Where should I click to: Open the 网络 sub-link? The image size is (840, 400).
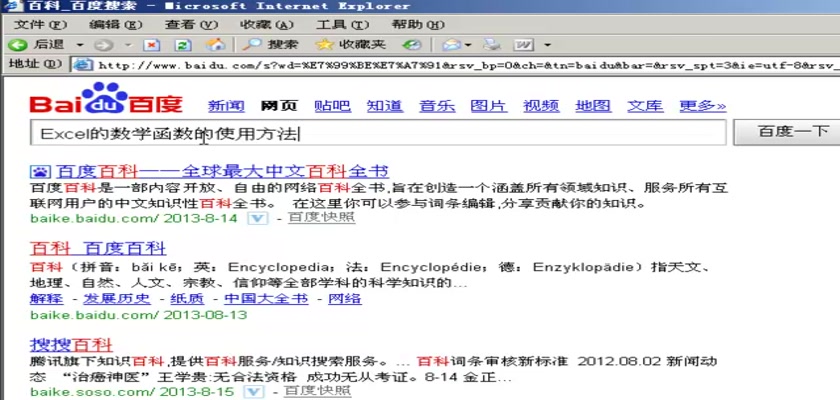coord(345,299)
